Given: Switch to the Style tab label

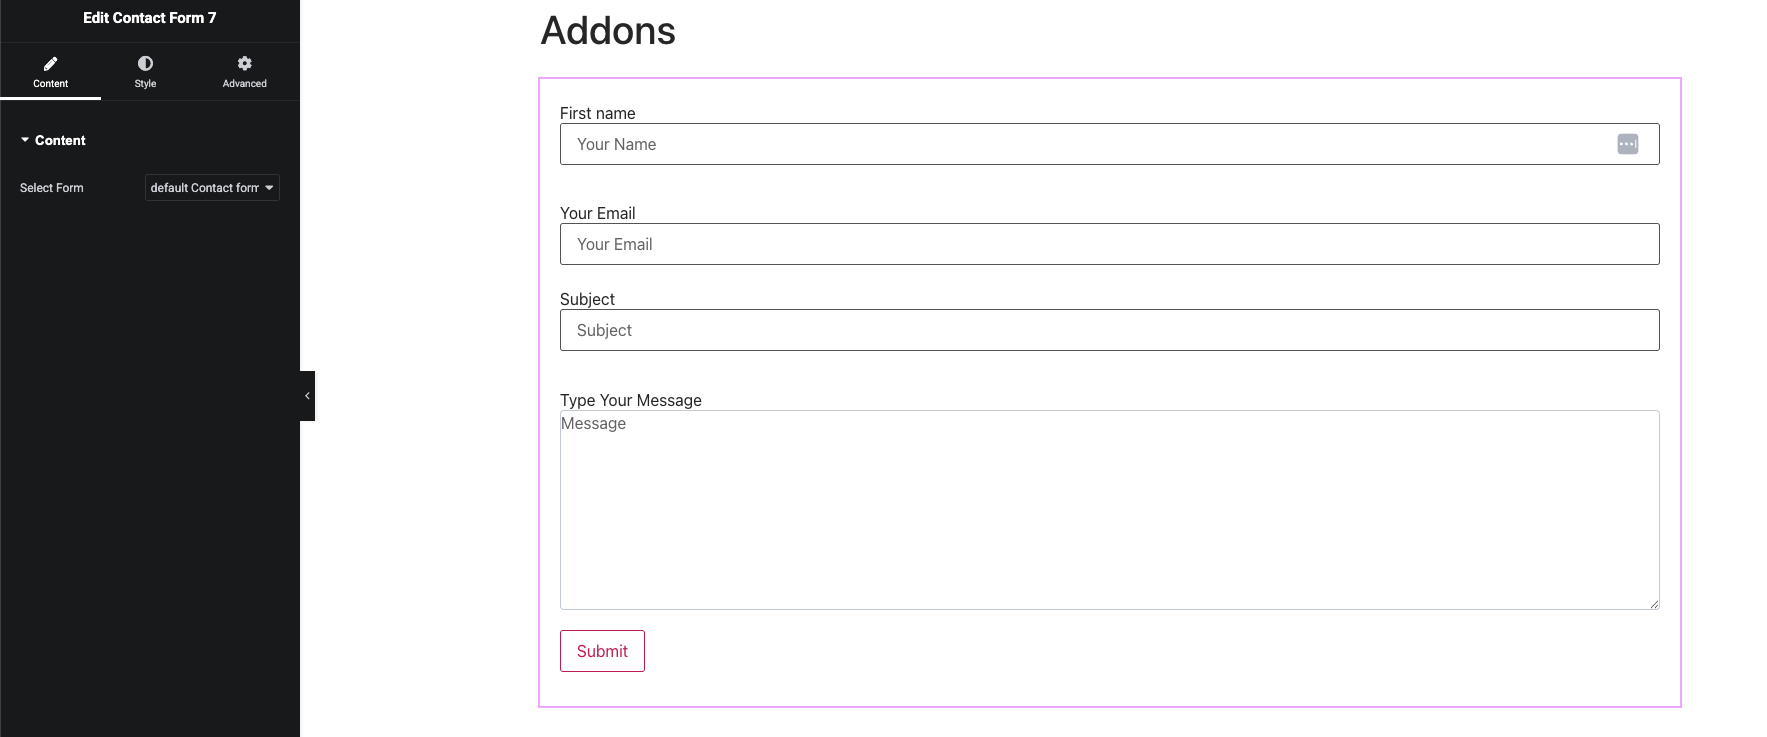Looking at the screenshot, I should click(145, 84).
